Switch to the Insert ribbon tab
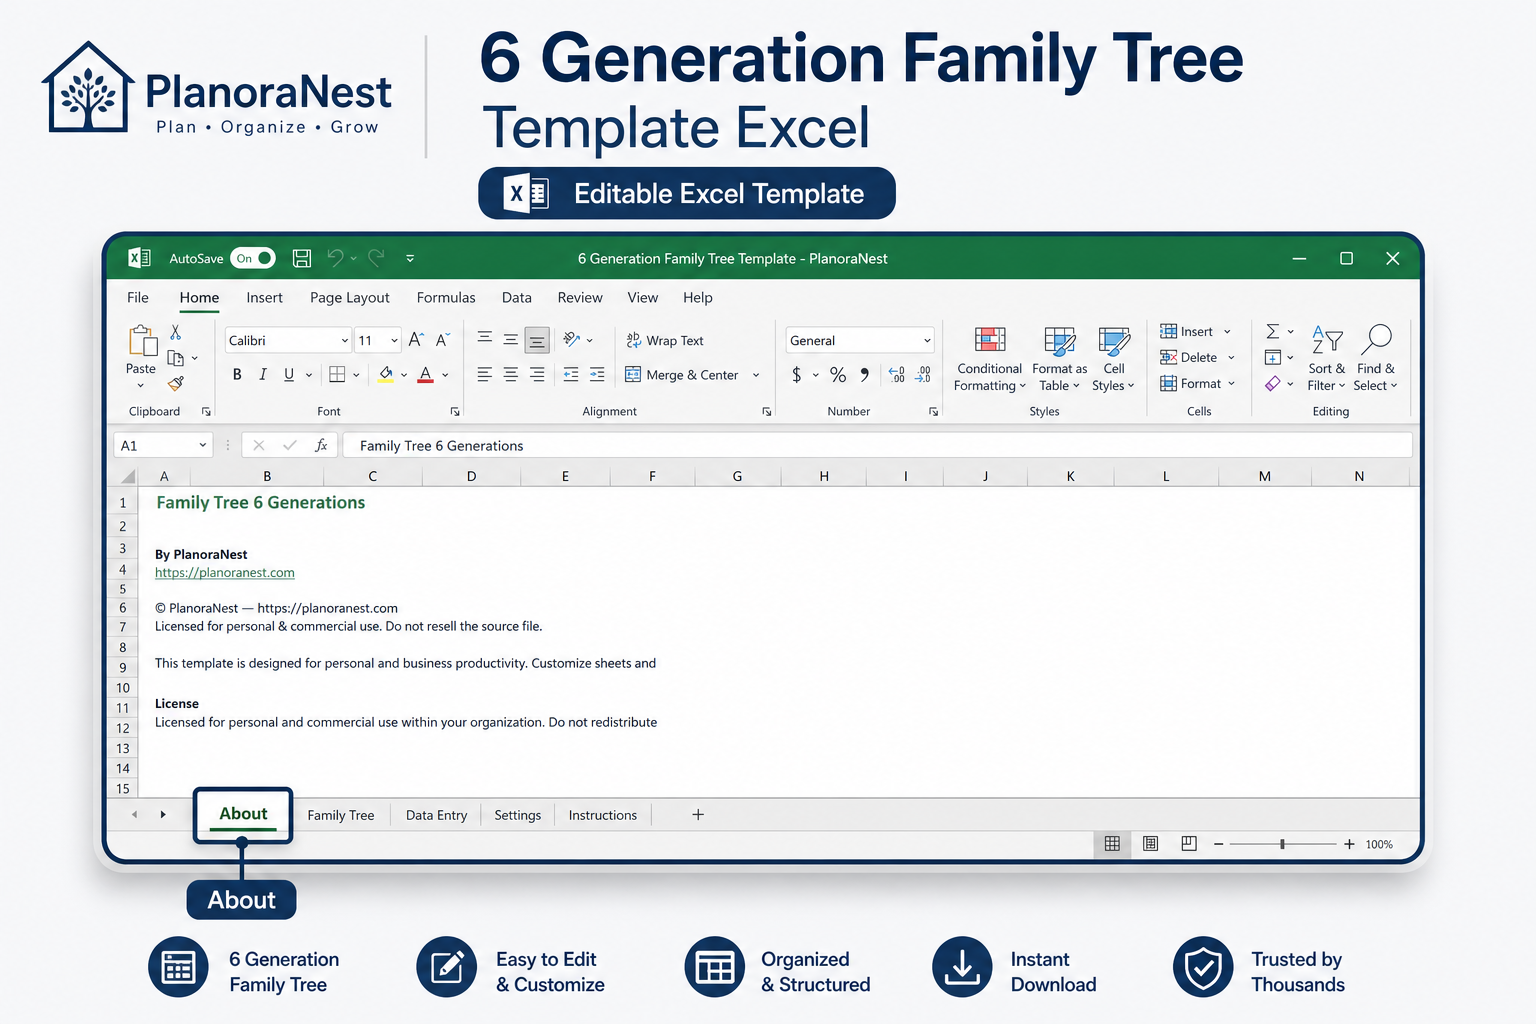 click(264, 297)
